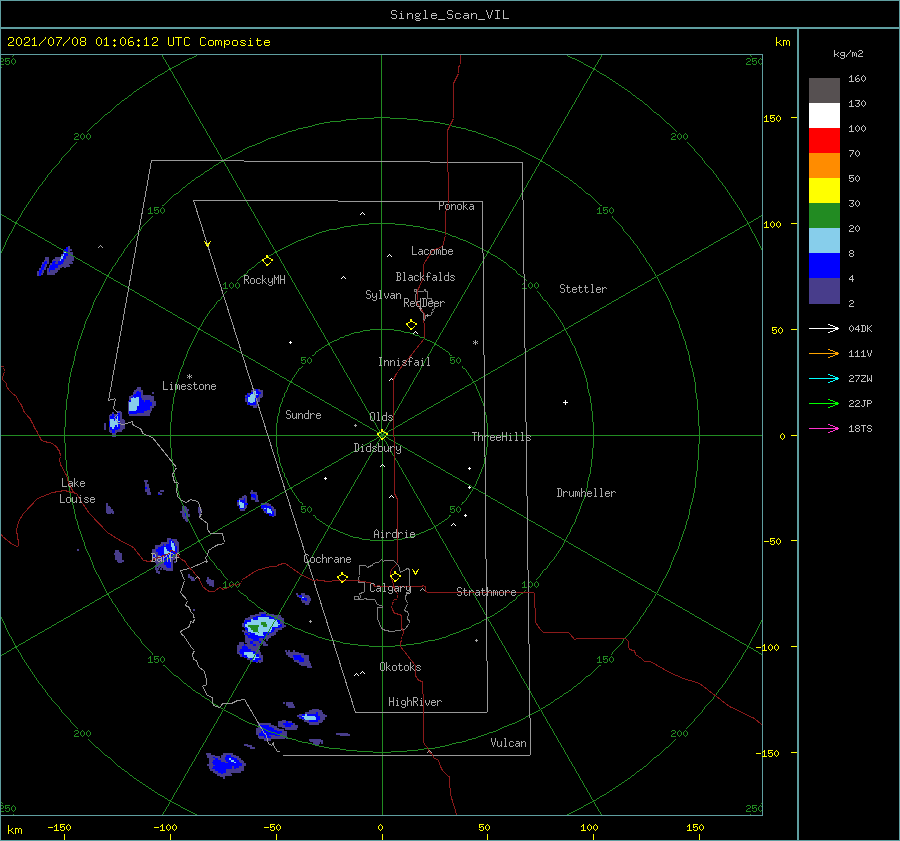Pick the white 100-130 legend swatch
Viewport: 900px width, 841px height.
(x=824, y=115)
